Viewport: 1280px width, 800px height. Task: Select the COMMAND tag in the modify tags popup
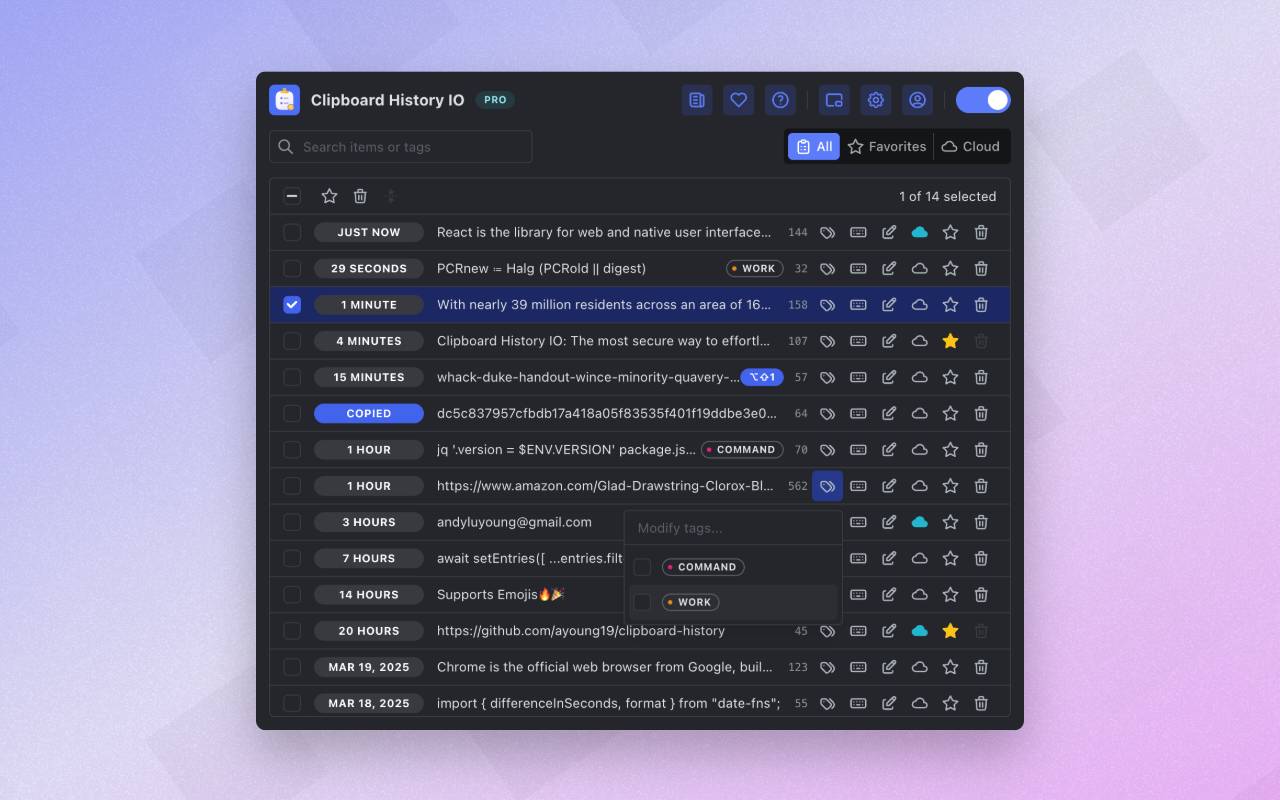pos(641,566)
